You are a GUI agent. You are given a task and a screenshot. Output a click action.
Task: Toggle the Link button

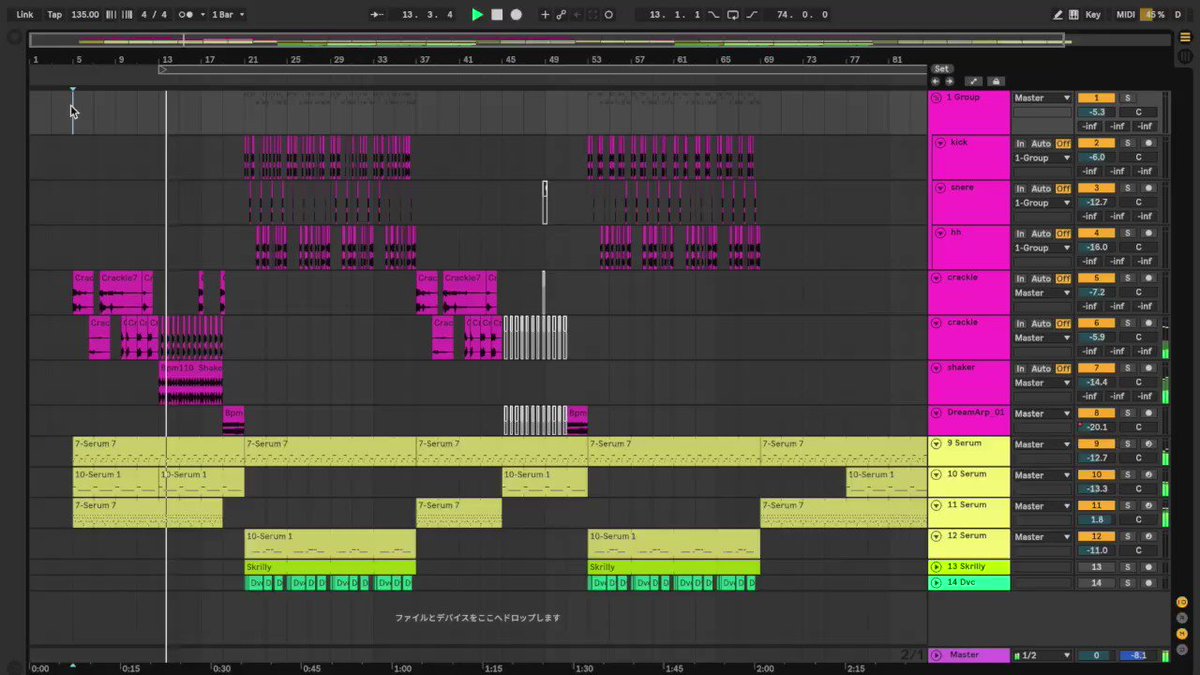(25, 15)
